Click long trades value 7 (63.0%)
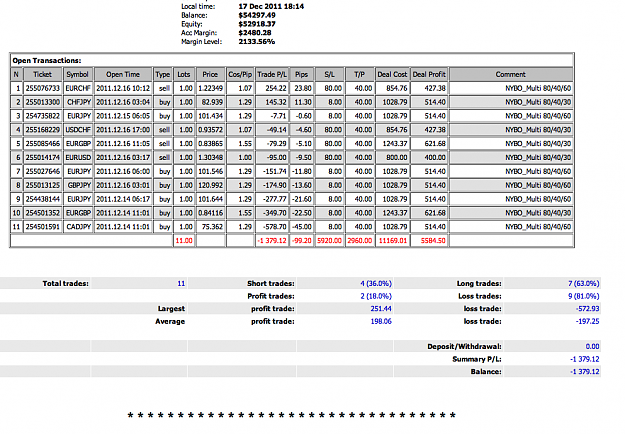625x434 pixels. [584, 283]
